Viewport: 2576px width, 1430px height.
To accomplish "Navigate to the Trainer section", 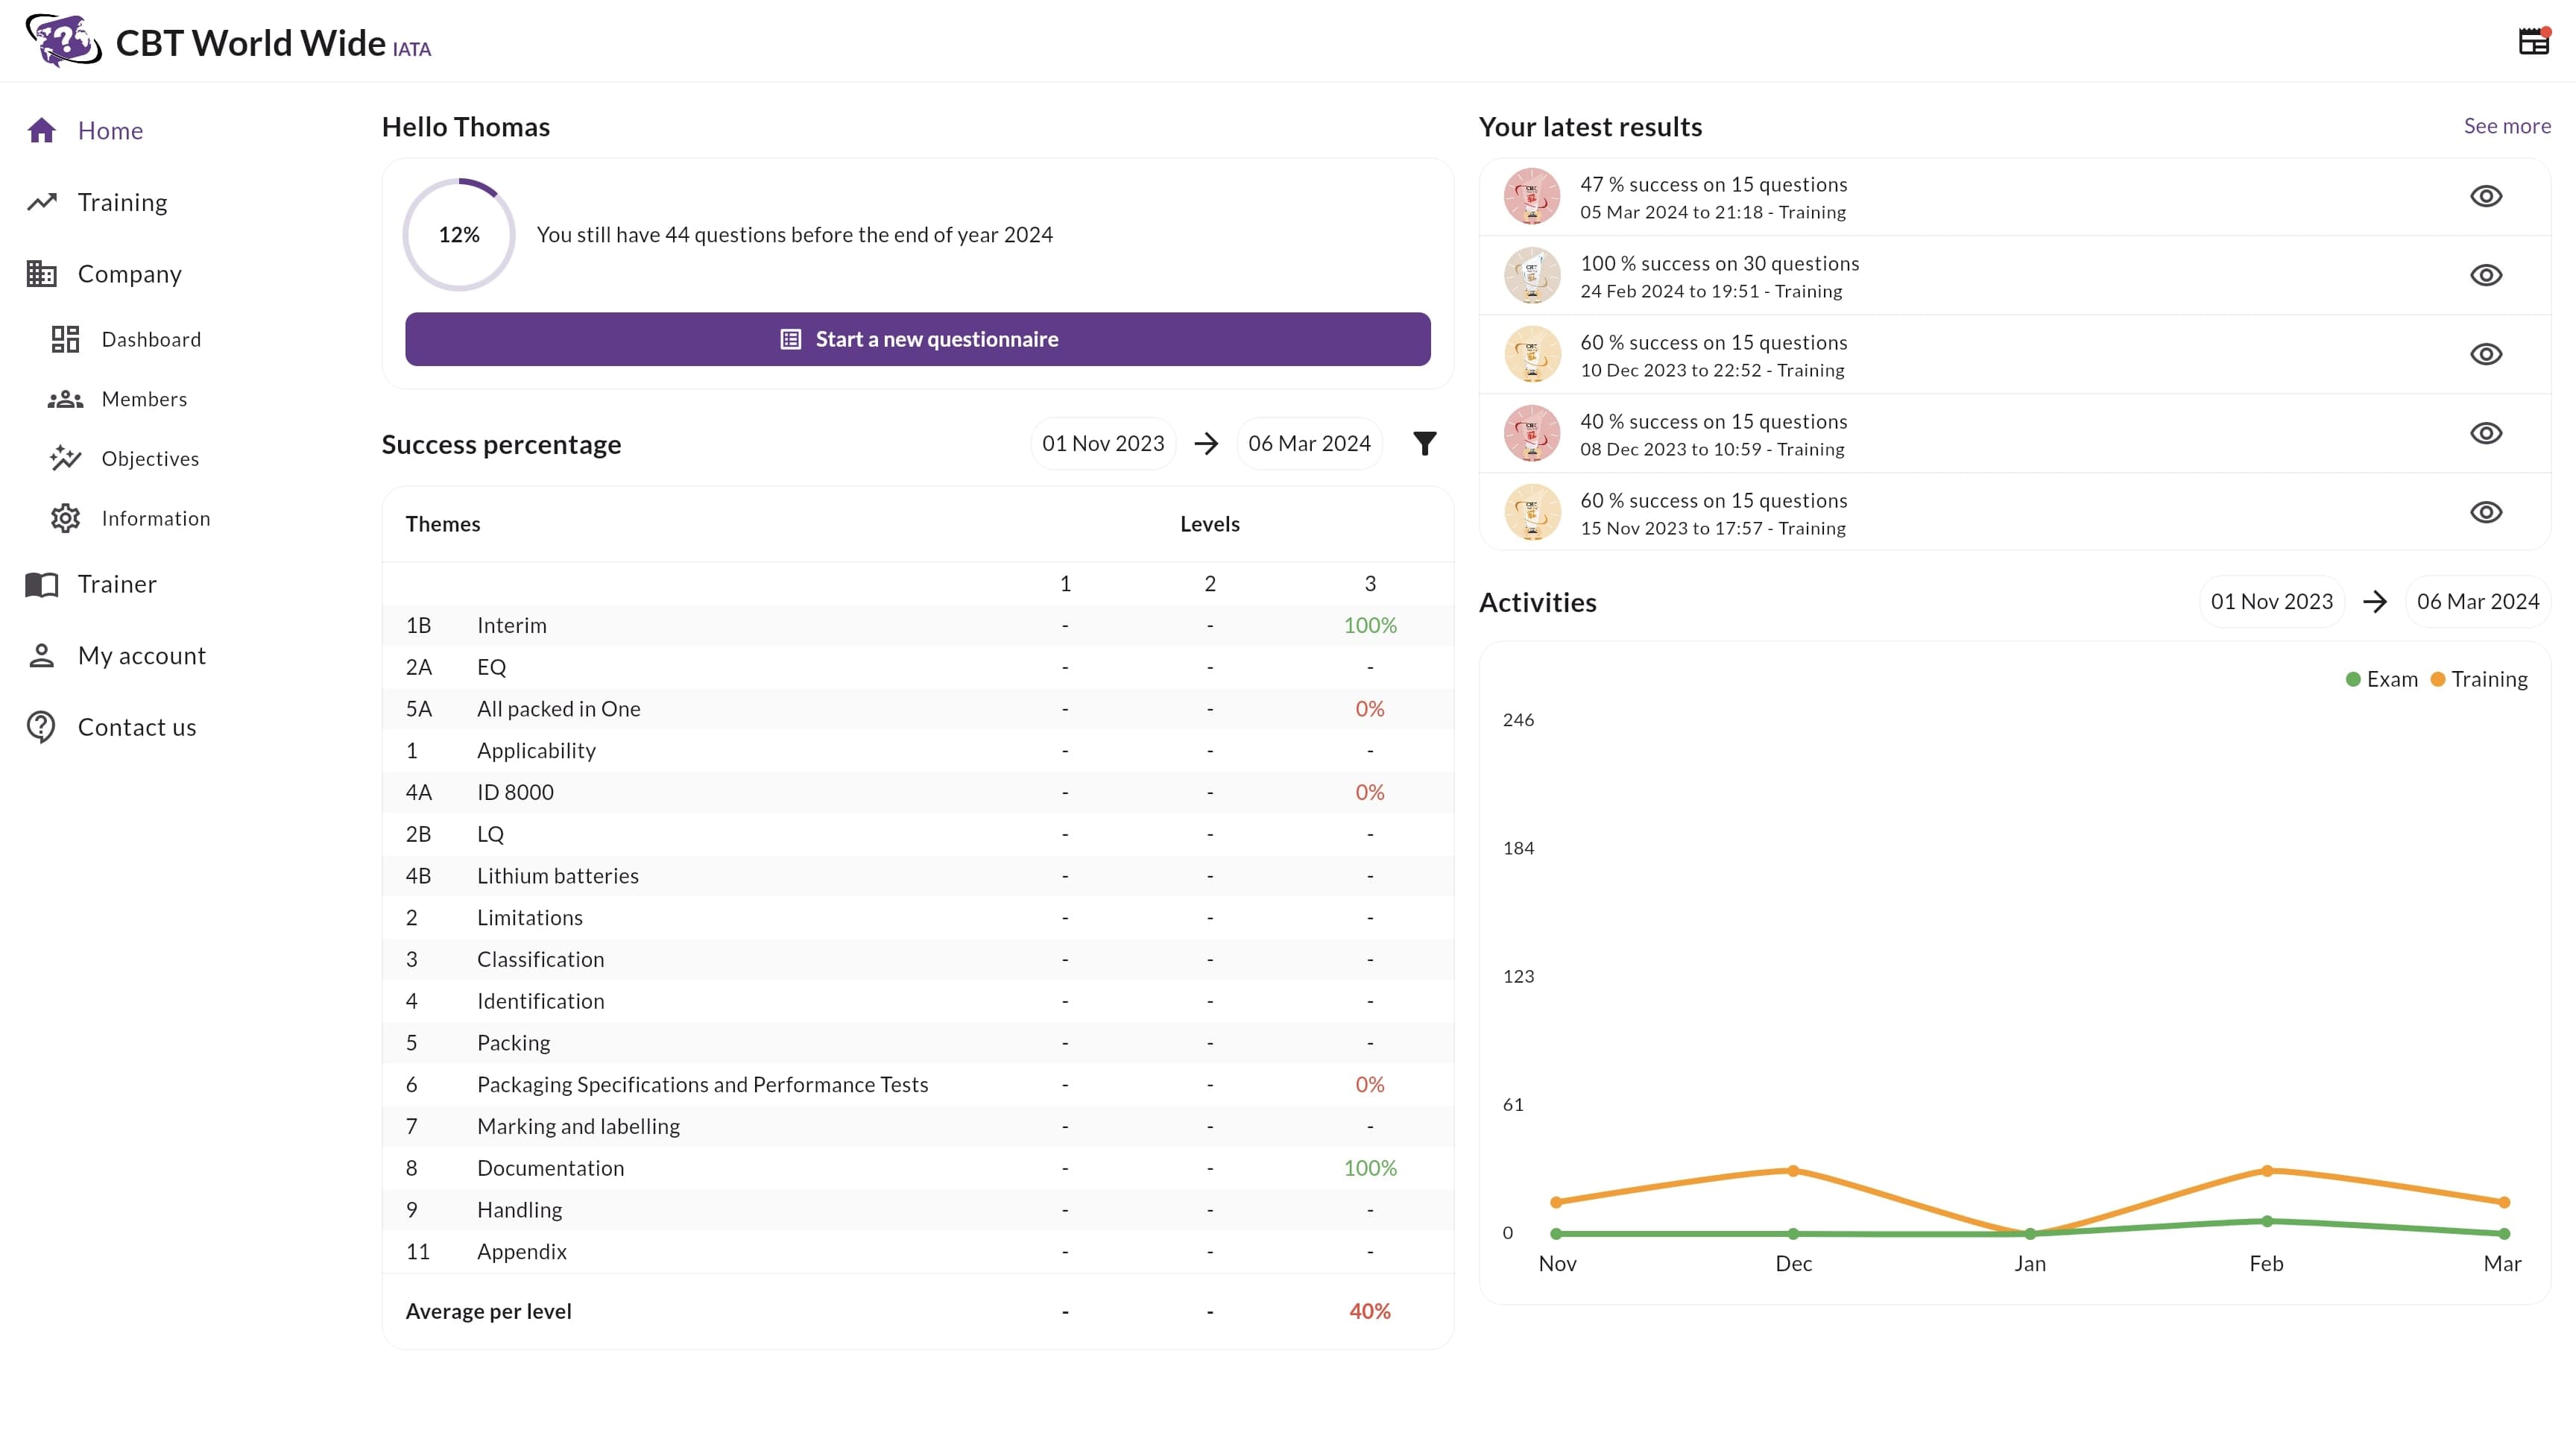I will [117, 584].
